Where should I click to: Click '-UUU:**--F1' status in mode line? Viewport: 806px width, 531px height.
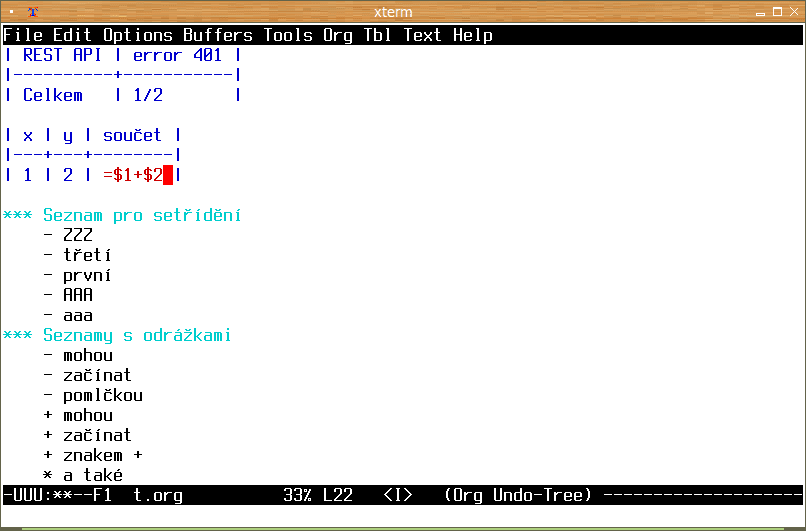[58, 496]
